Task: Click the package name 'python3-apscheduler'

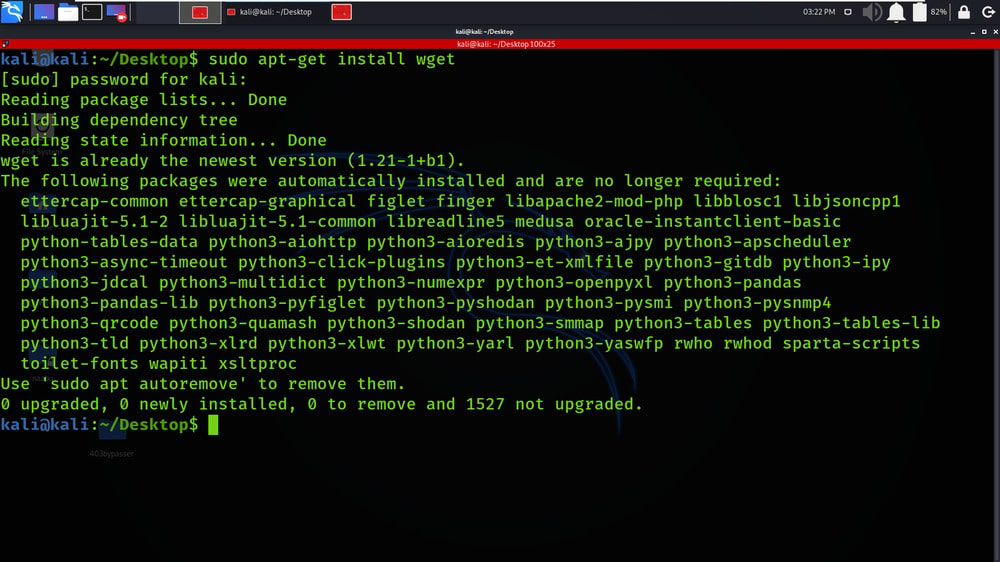Action: pyautogui.click(x=757, y=242)
